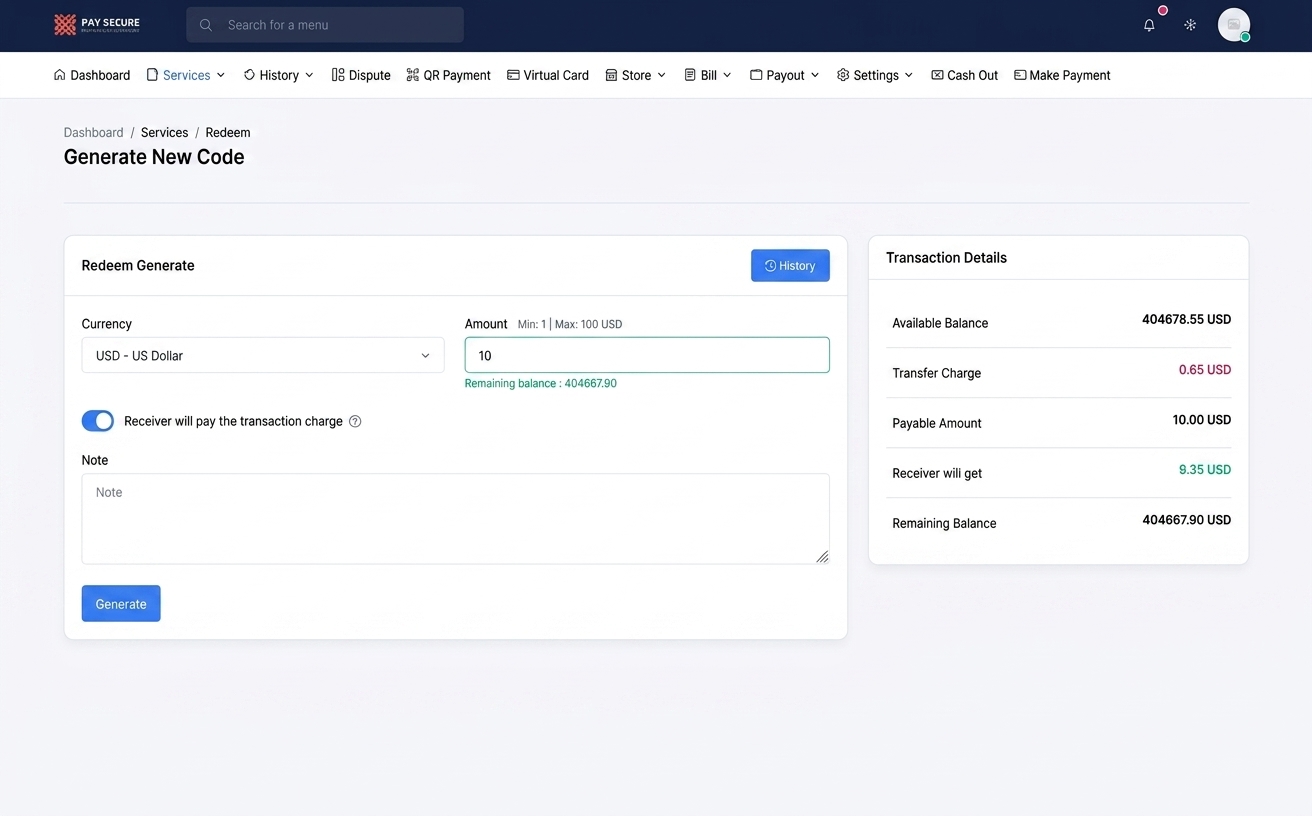
Task: Click the Pay Secure logo
Action: (x=97, y=25)
